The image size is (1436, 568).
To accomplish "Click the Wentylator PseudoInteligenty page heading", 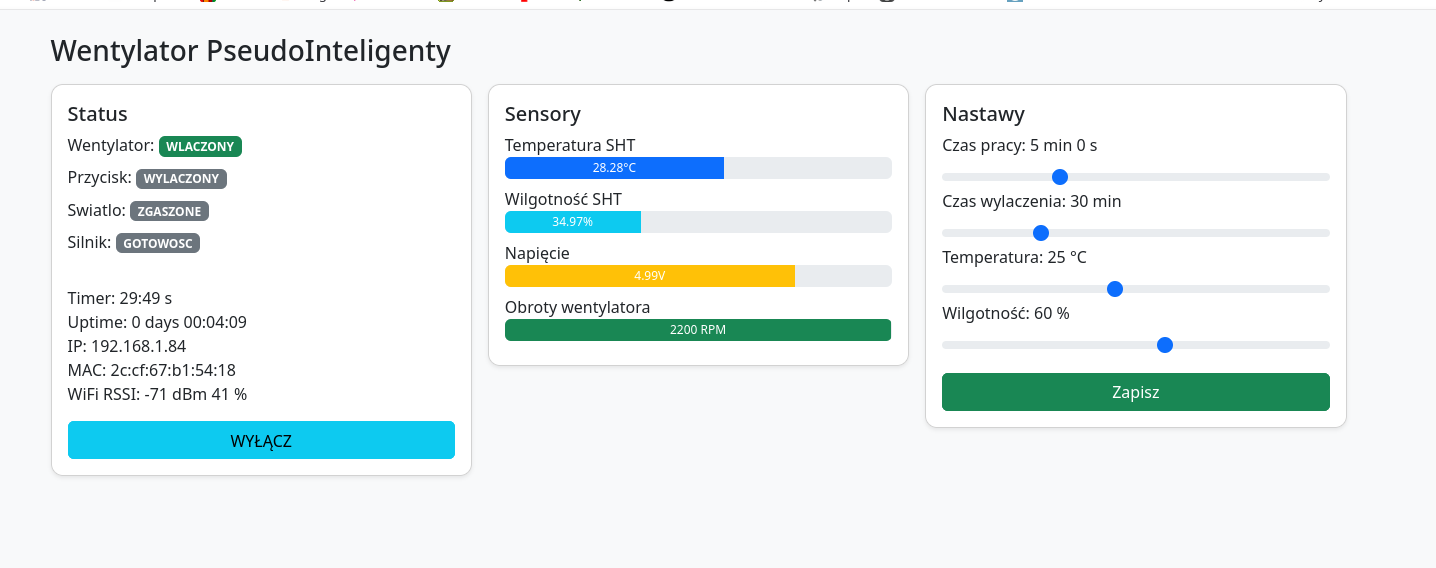I will click(250, 51).
